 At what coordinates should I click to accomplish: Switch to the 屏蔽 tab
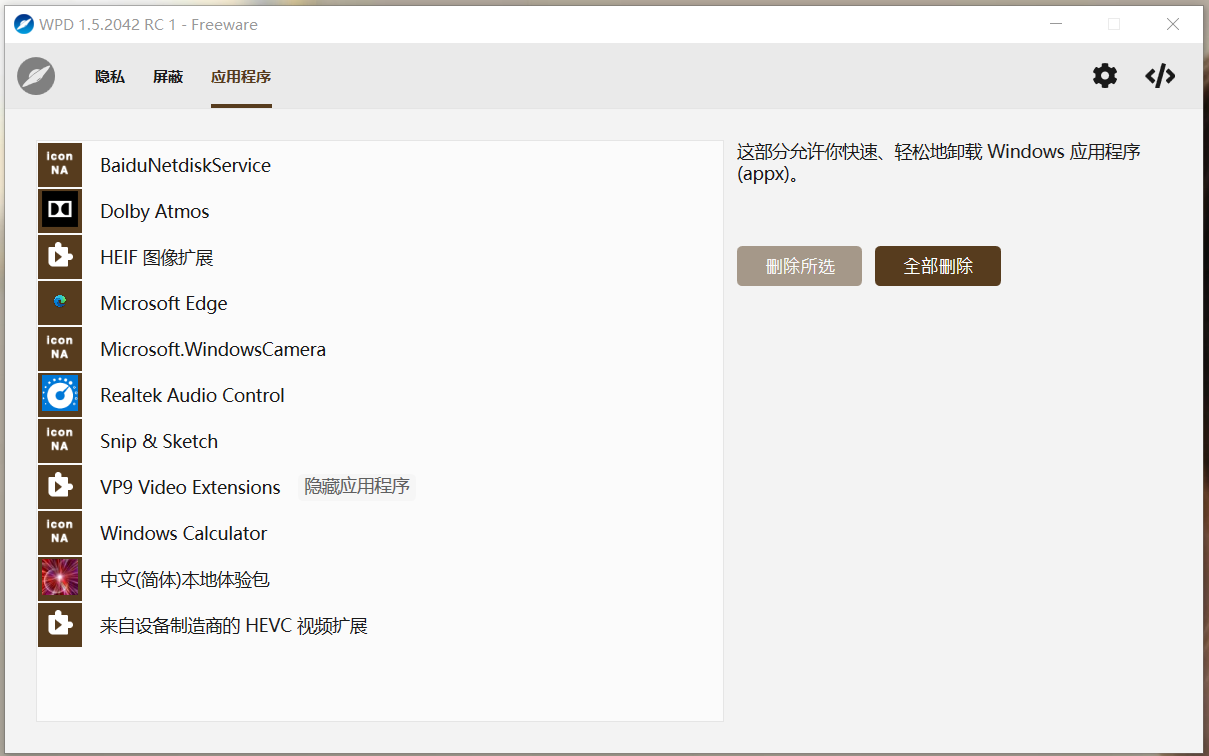168,77
